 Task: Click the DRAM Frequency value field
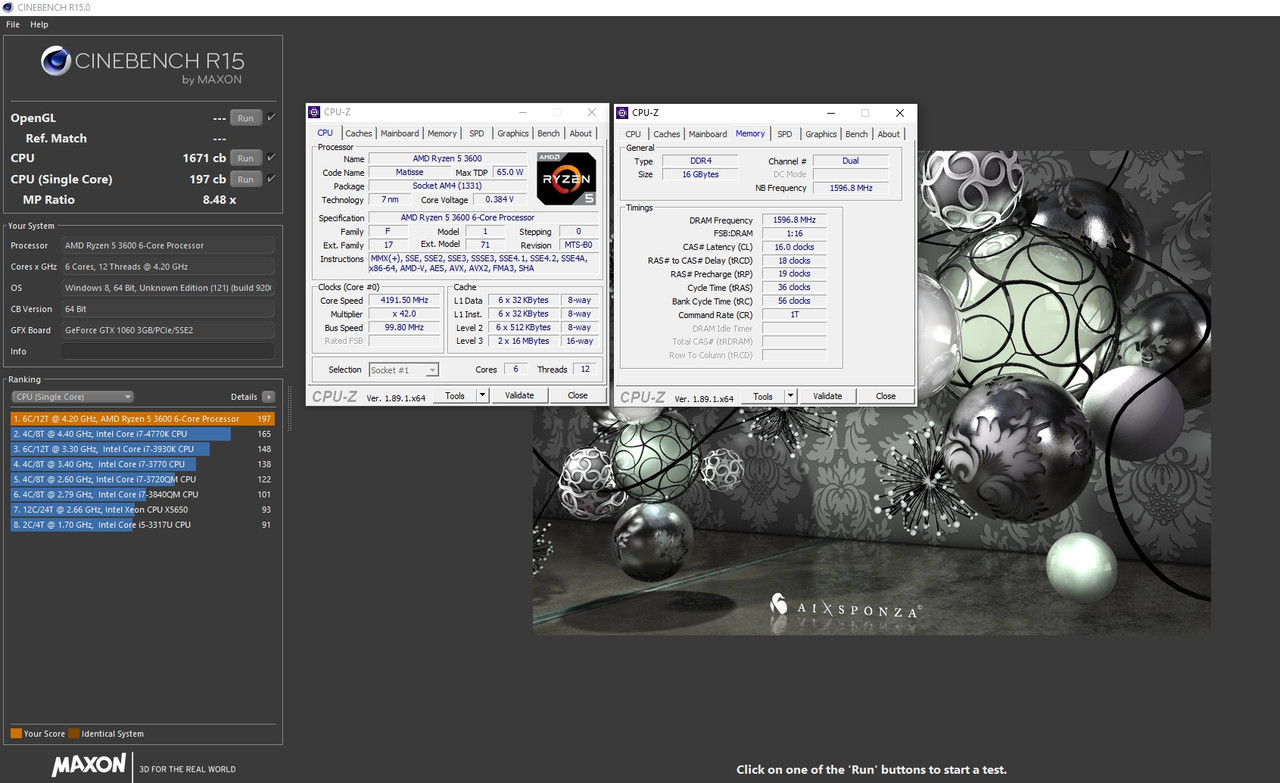(794, 220)
